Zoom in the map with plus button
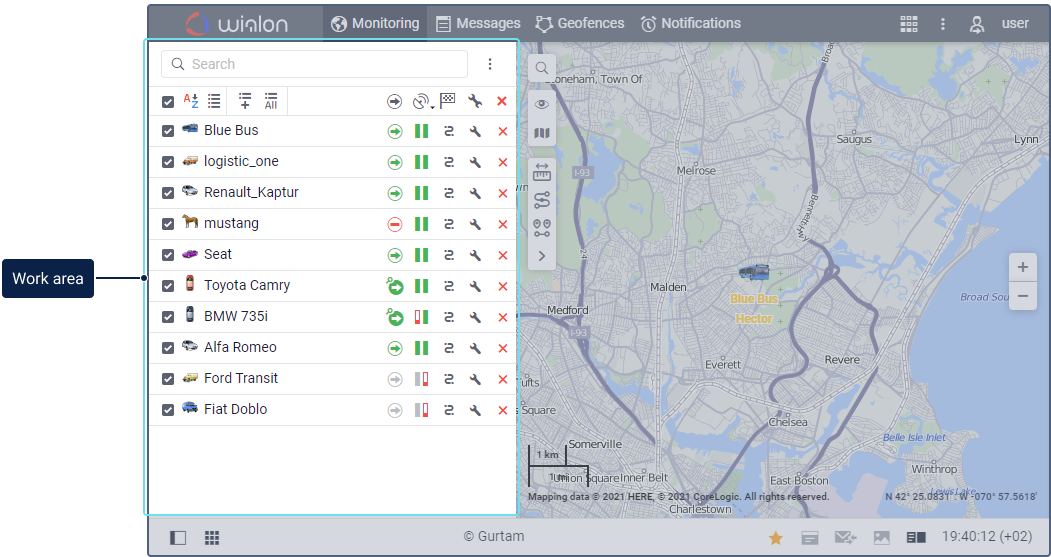1051x557 pixels. coord(1022,268)
